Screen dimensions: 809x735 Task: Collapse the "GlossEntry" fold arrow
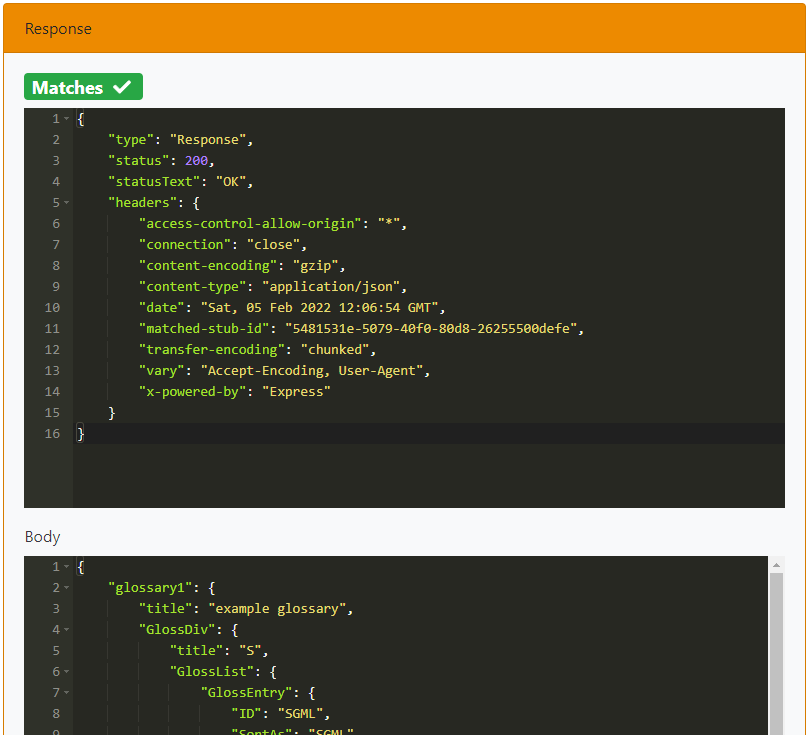pyautogui.click(x=67, y=693)
